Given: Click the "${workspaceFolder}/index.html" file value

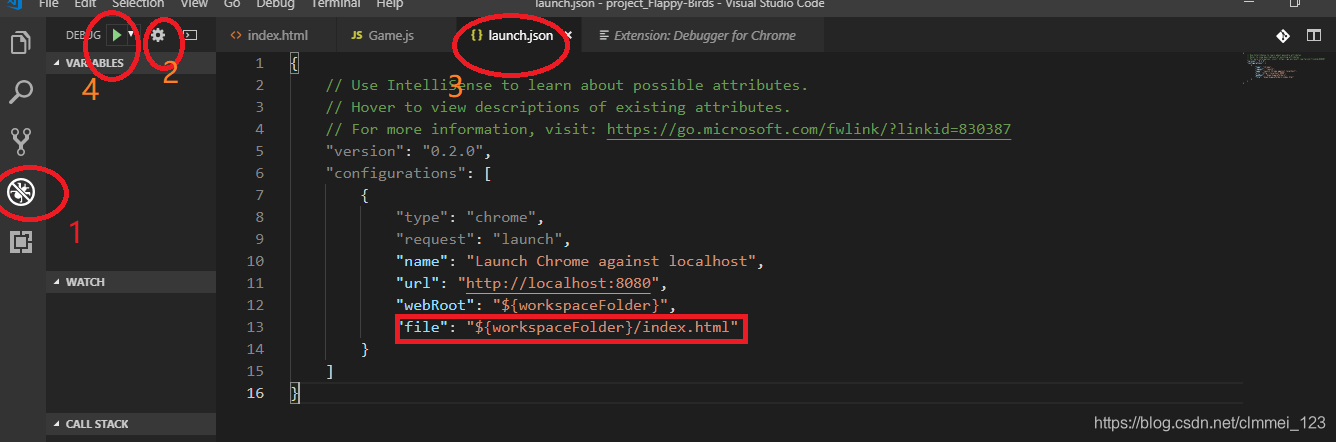Looking at the screenshot, I should (x=604, y=327).
